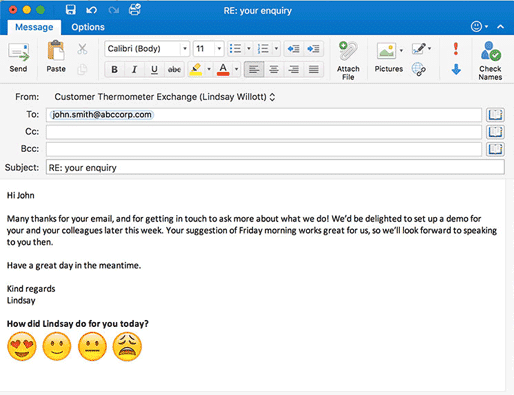Open address book for To field
The image size is (514, 395).
(x=495, y=115)
